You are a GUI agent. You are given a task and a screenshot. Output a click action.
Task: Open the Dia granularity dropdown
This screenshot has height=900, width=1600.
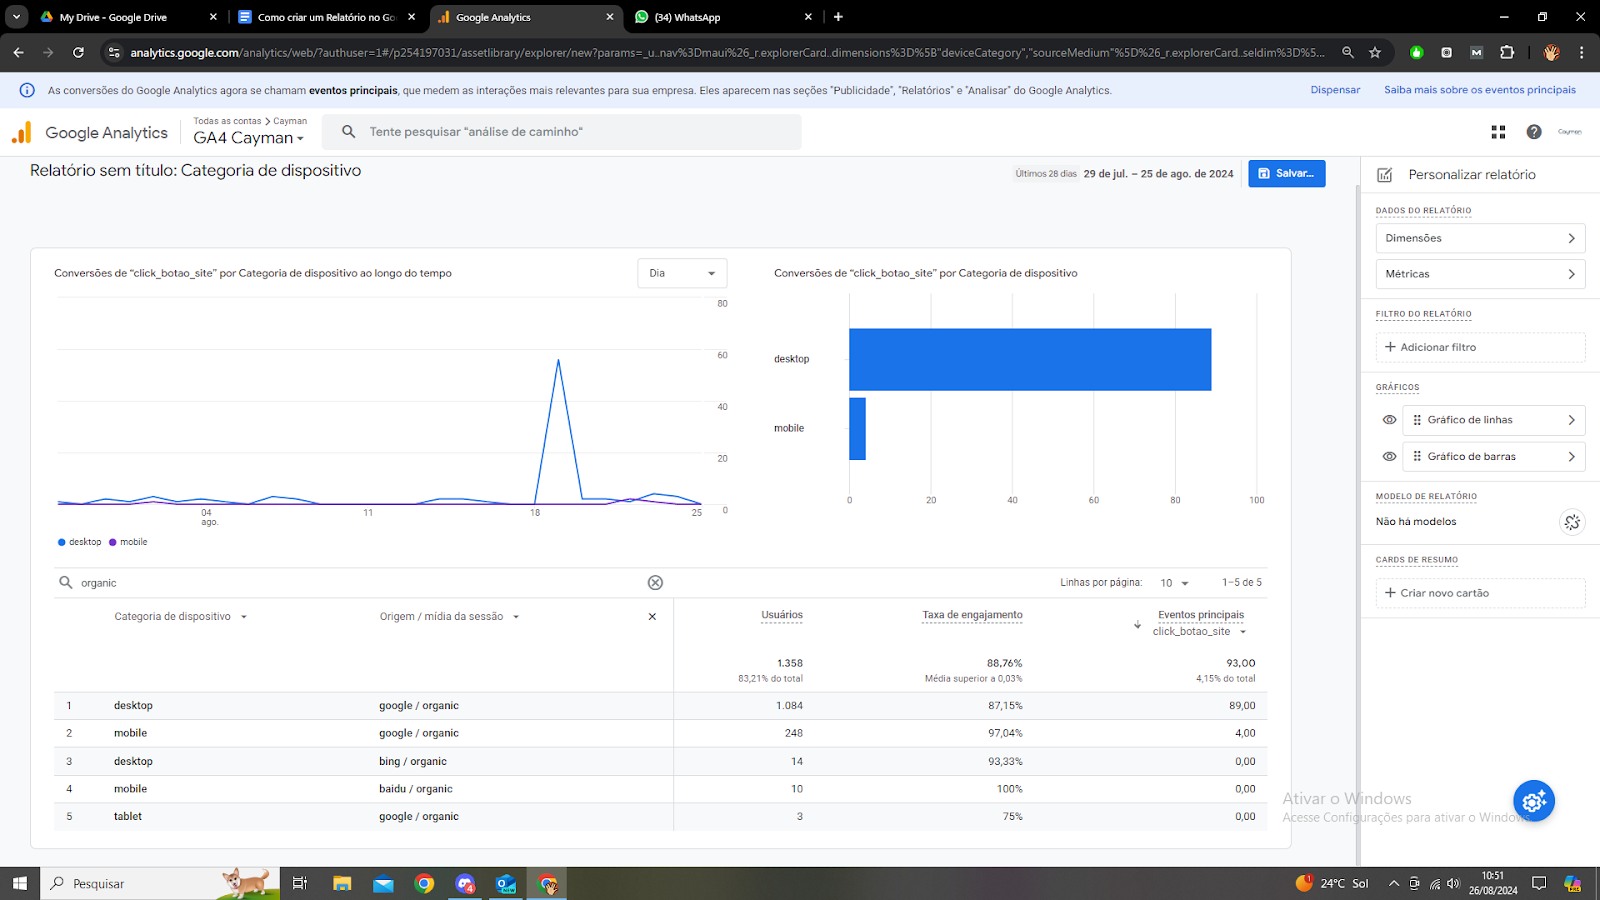(682, 273)
